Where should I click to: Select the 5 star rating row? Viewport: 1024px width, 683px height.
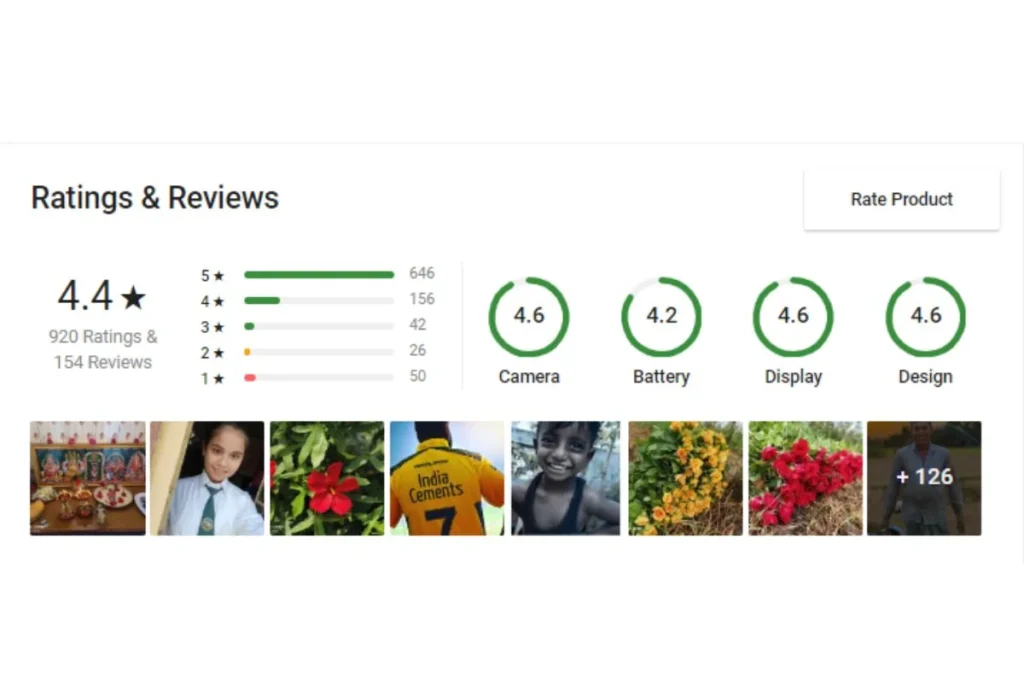pyautogui.click(x=317, y=275)
